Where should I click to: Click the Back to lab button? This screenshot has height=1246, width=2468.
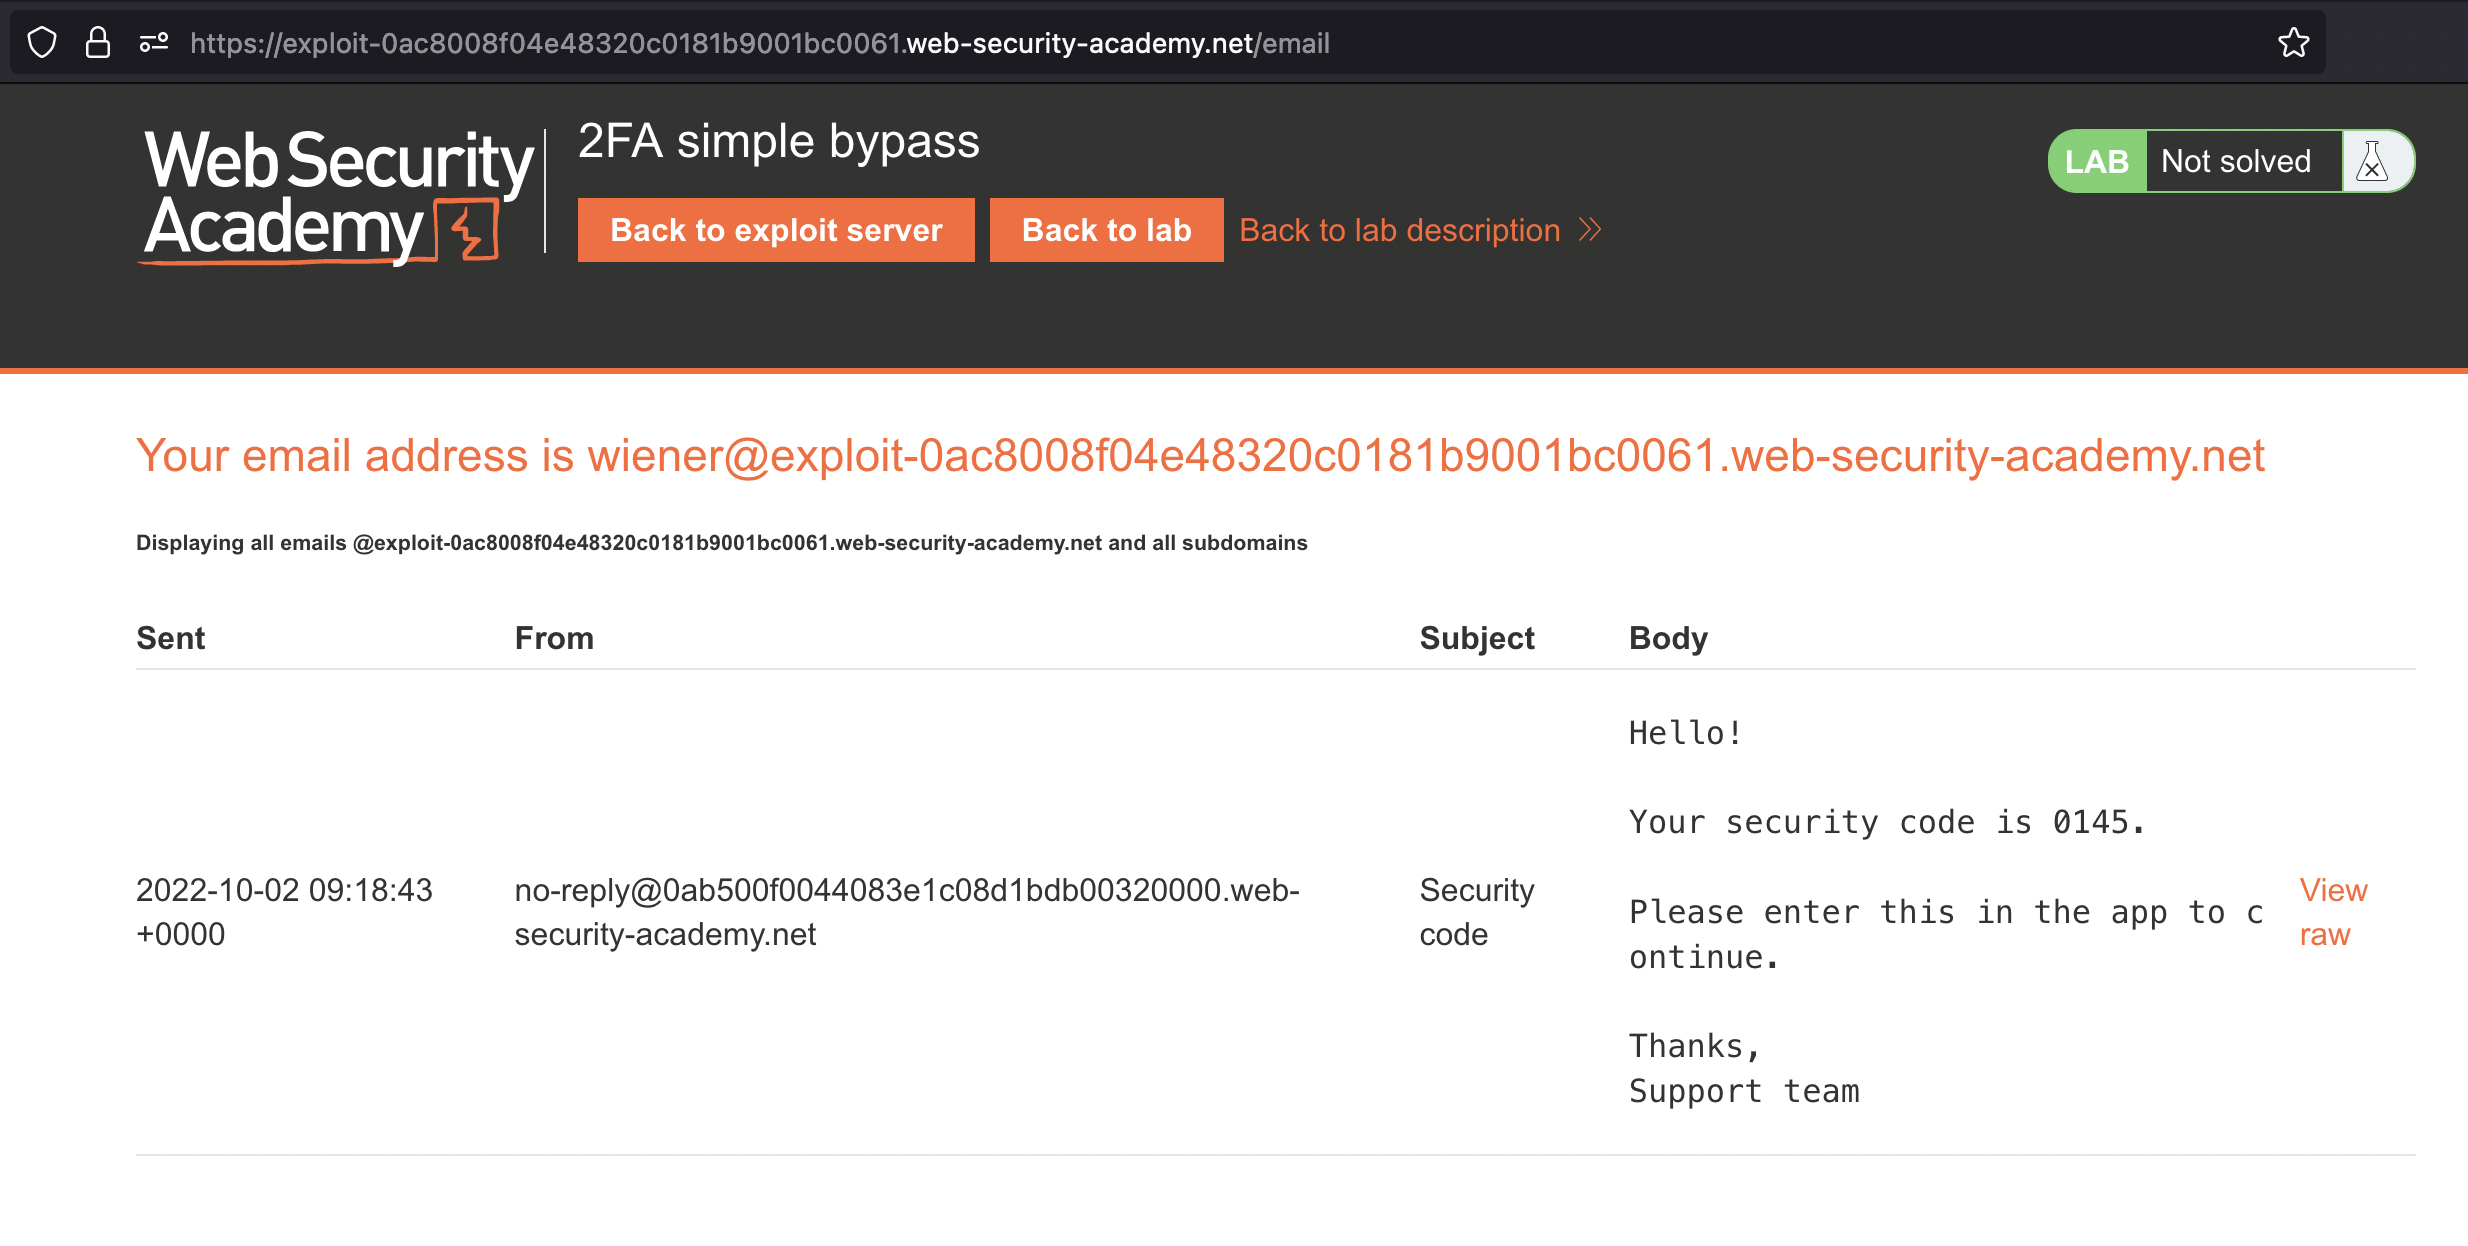pyautogui.click(x=1106, y=230)
